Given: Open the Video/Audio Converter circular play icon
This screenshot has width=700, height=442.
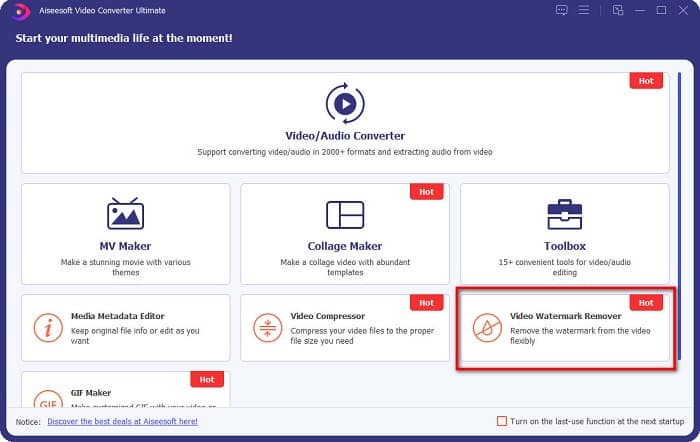Looking at the screenshot, I should [x=345, y=104].
